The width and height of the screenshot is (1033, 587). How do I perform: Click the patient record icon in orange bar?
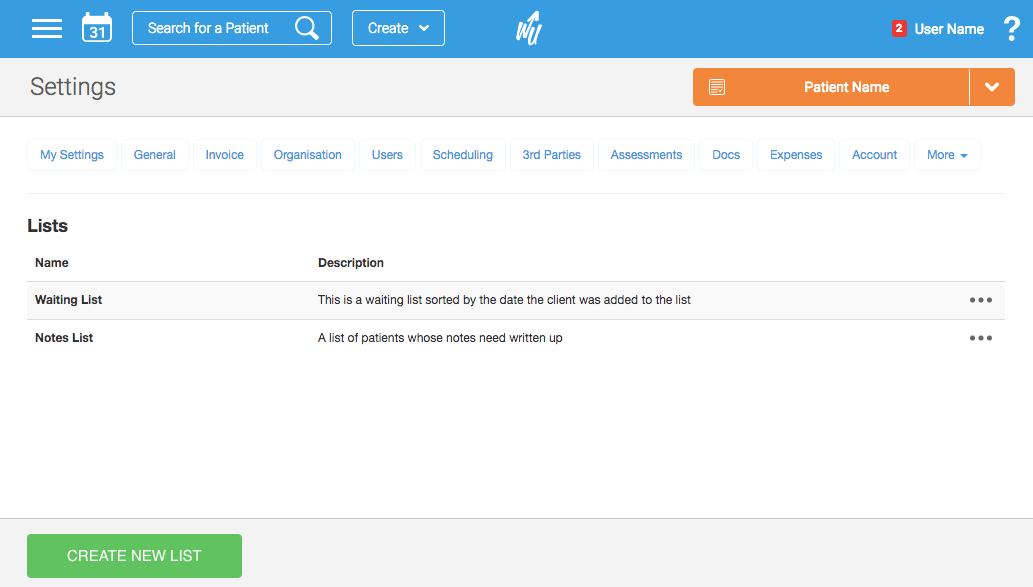click(717, 87)
